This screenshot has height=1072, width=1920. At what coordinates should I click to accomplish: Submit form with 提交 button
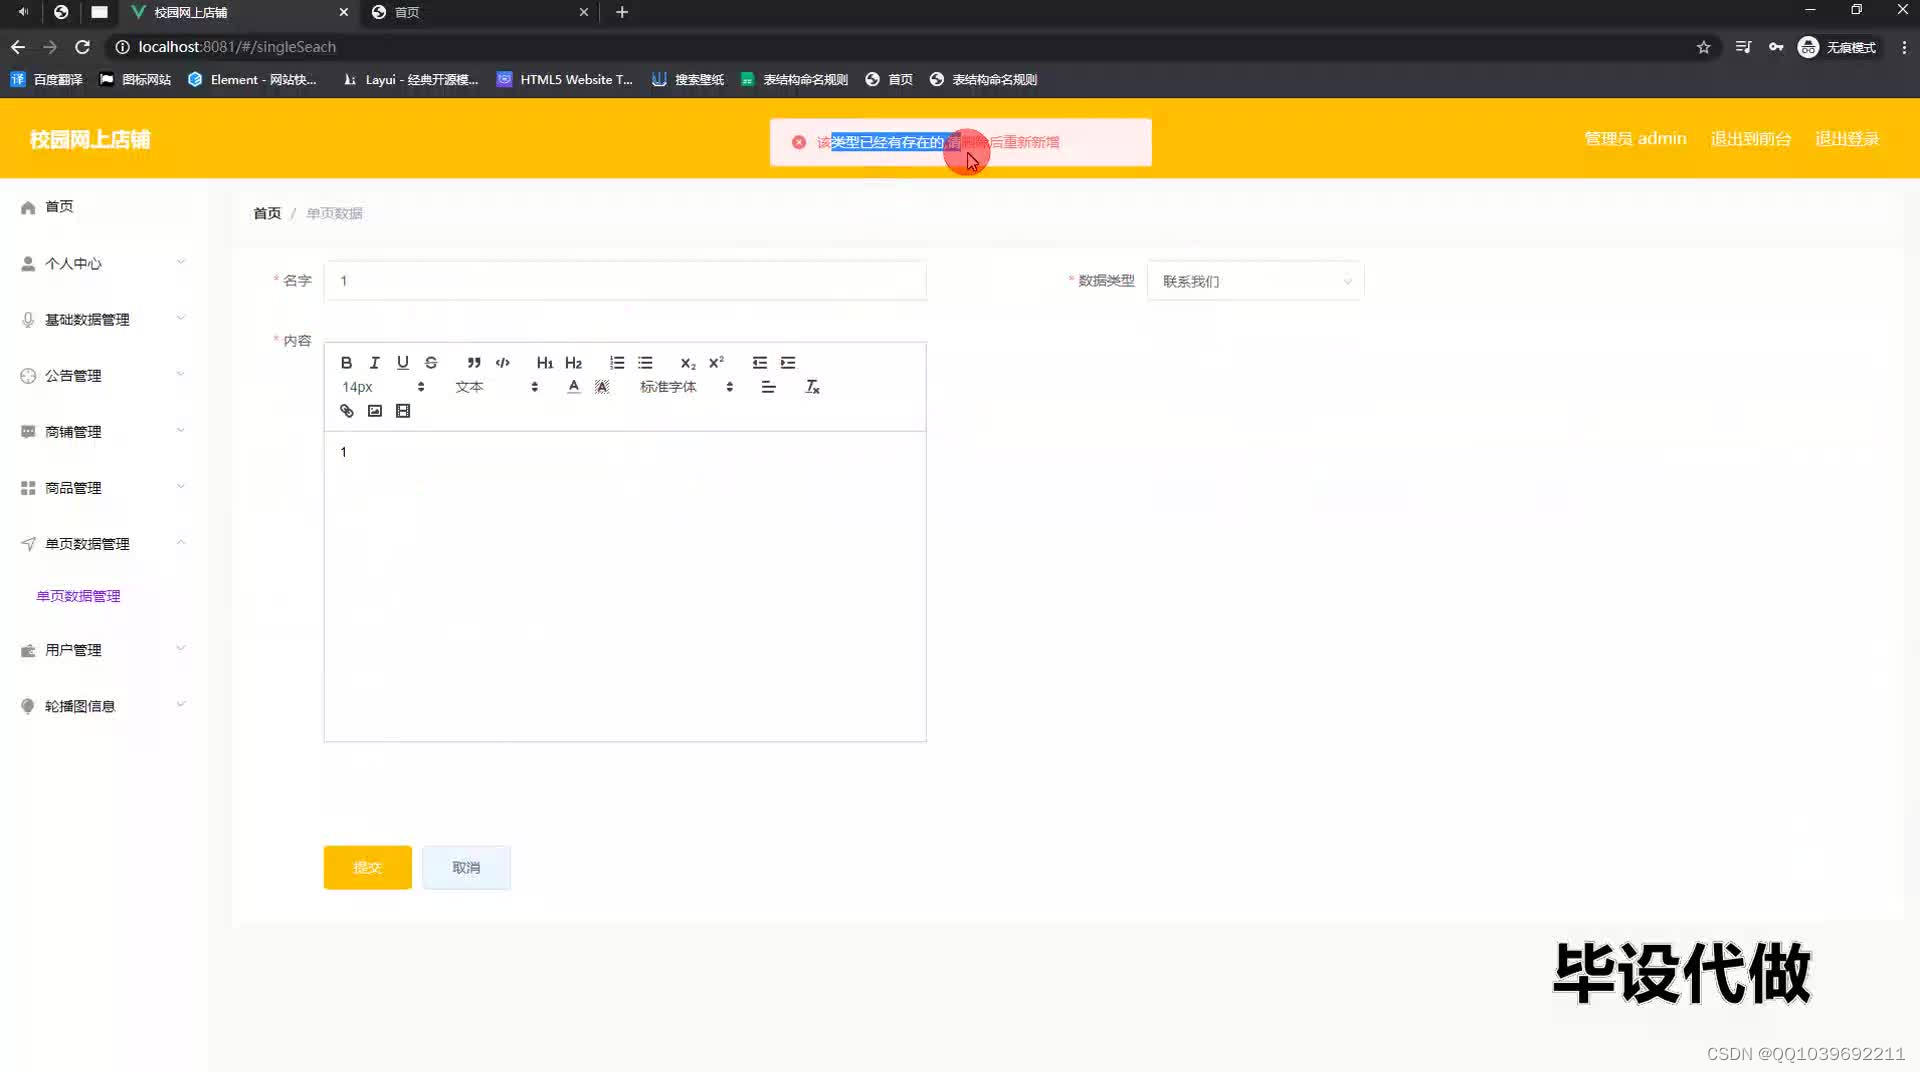click(367, 867)
